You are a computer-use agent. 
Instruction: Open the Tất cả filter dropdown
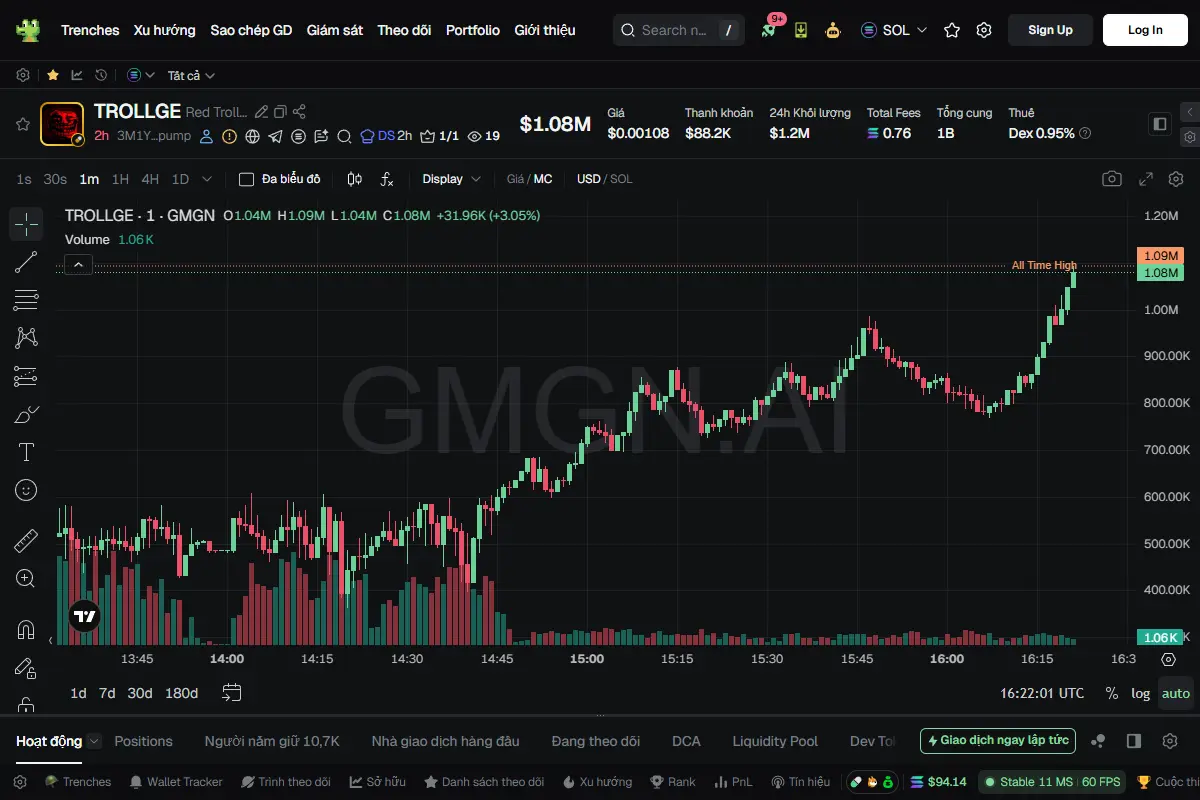191,75
